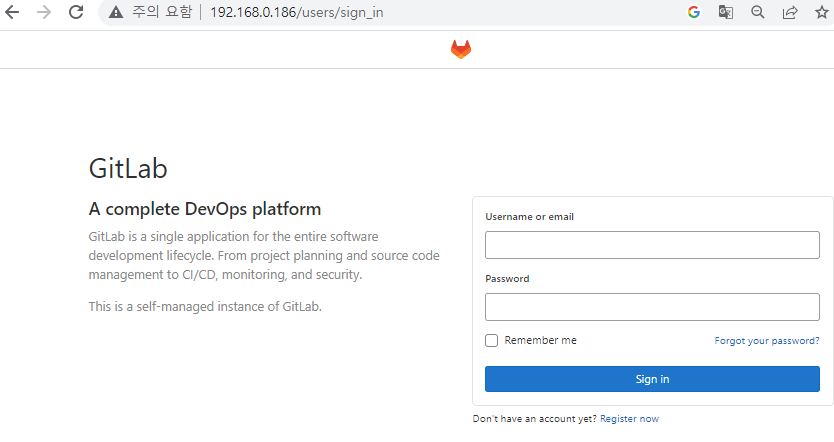Click the GitLab fox logo
Image resolution: width=834 pixels, height=442 pixels.
coord(461,49)
